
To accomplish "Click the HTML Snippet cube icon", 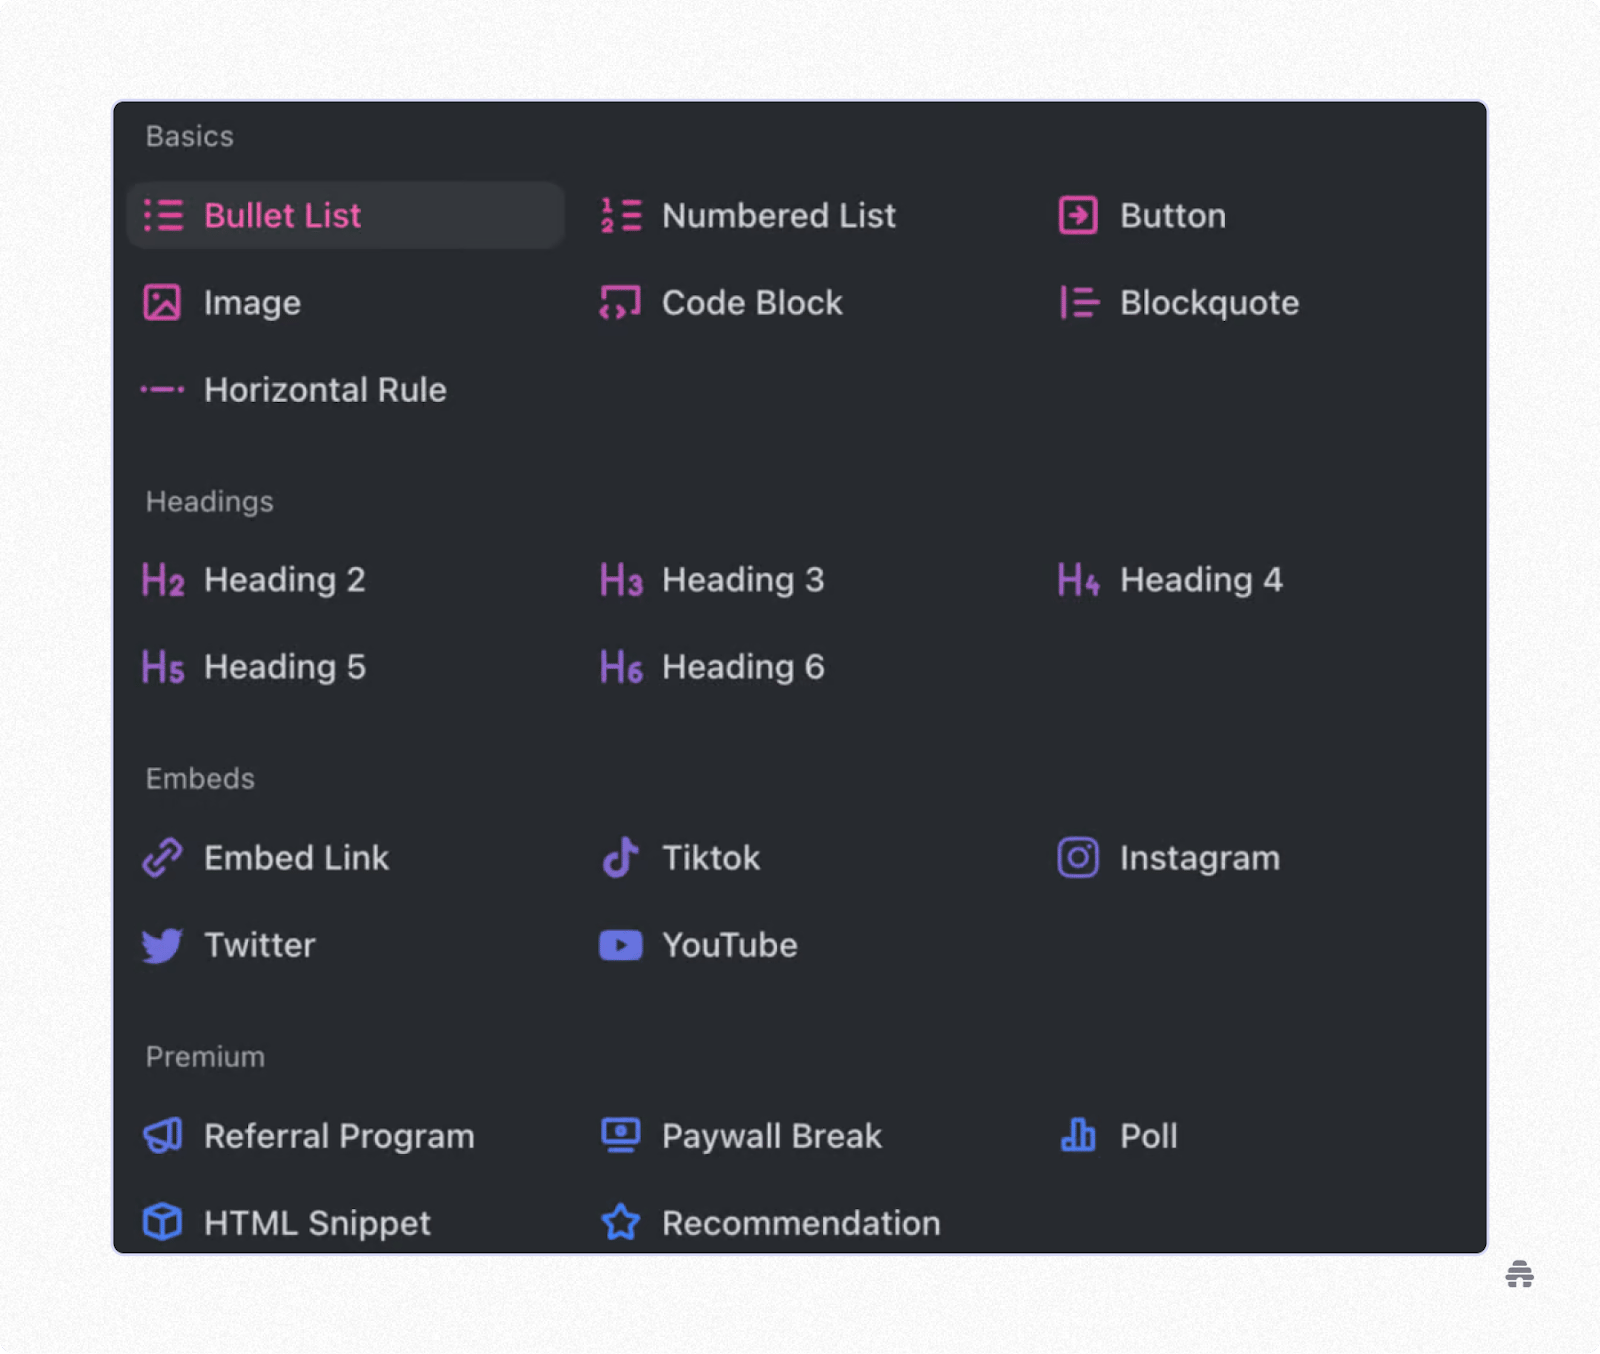I will tap(162, 1222).
